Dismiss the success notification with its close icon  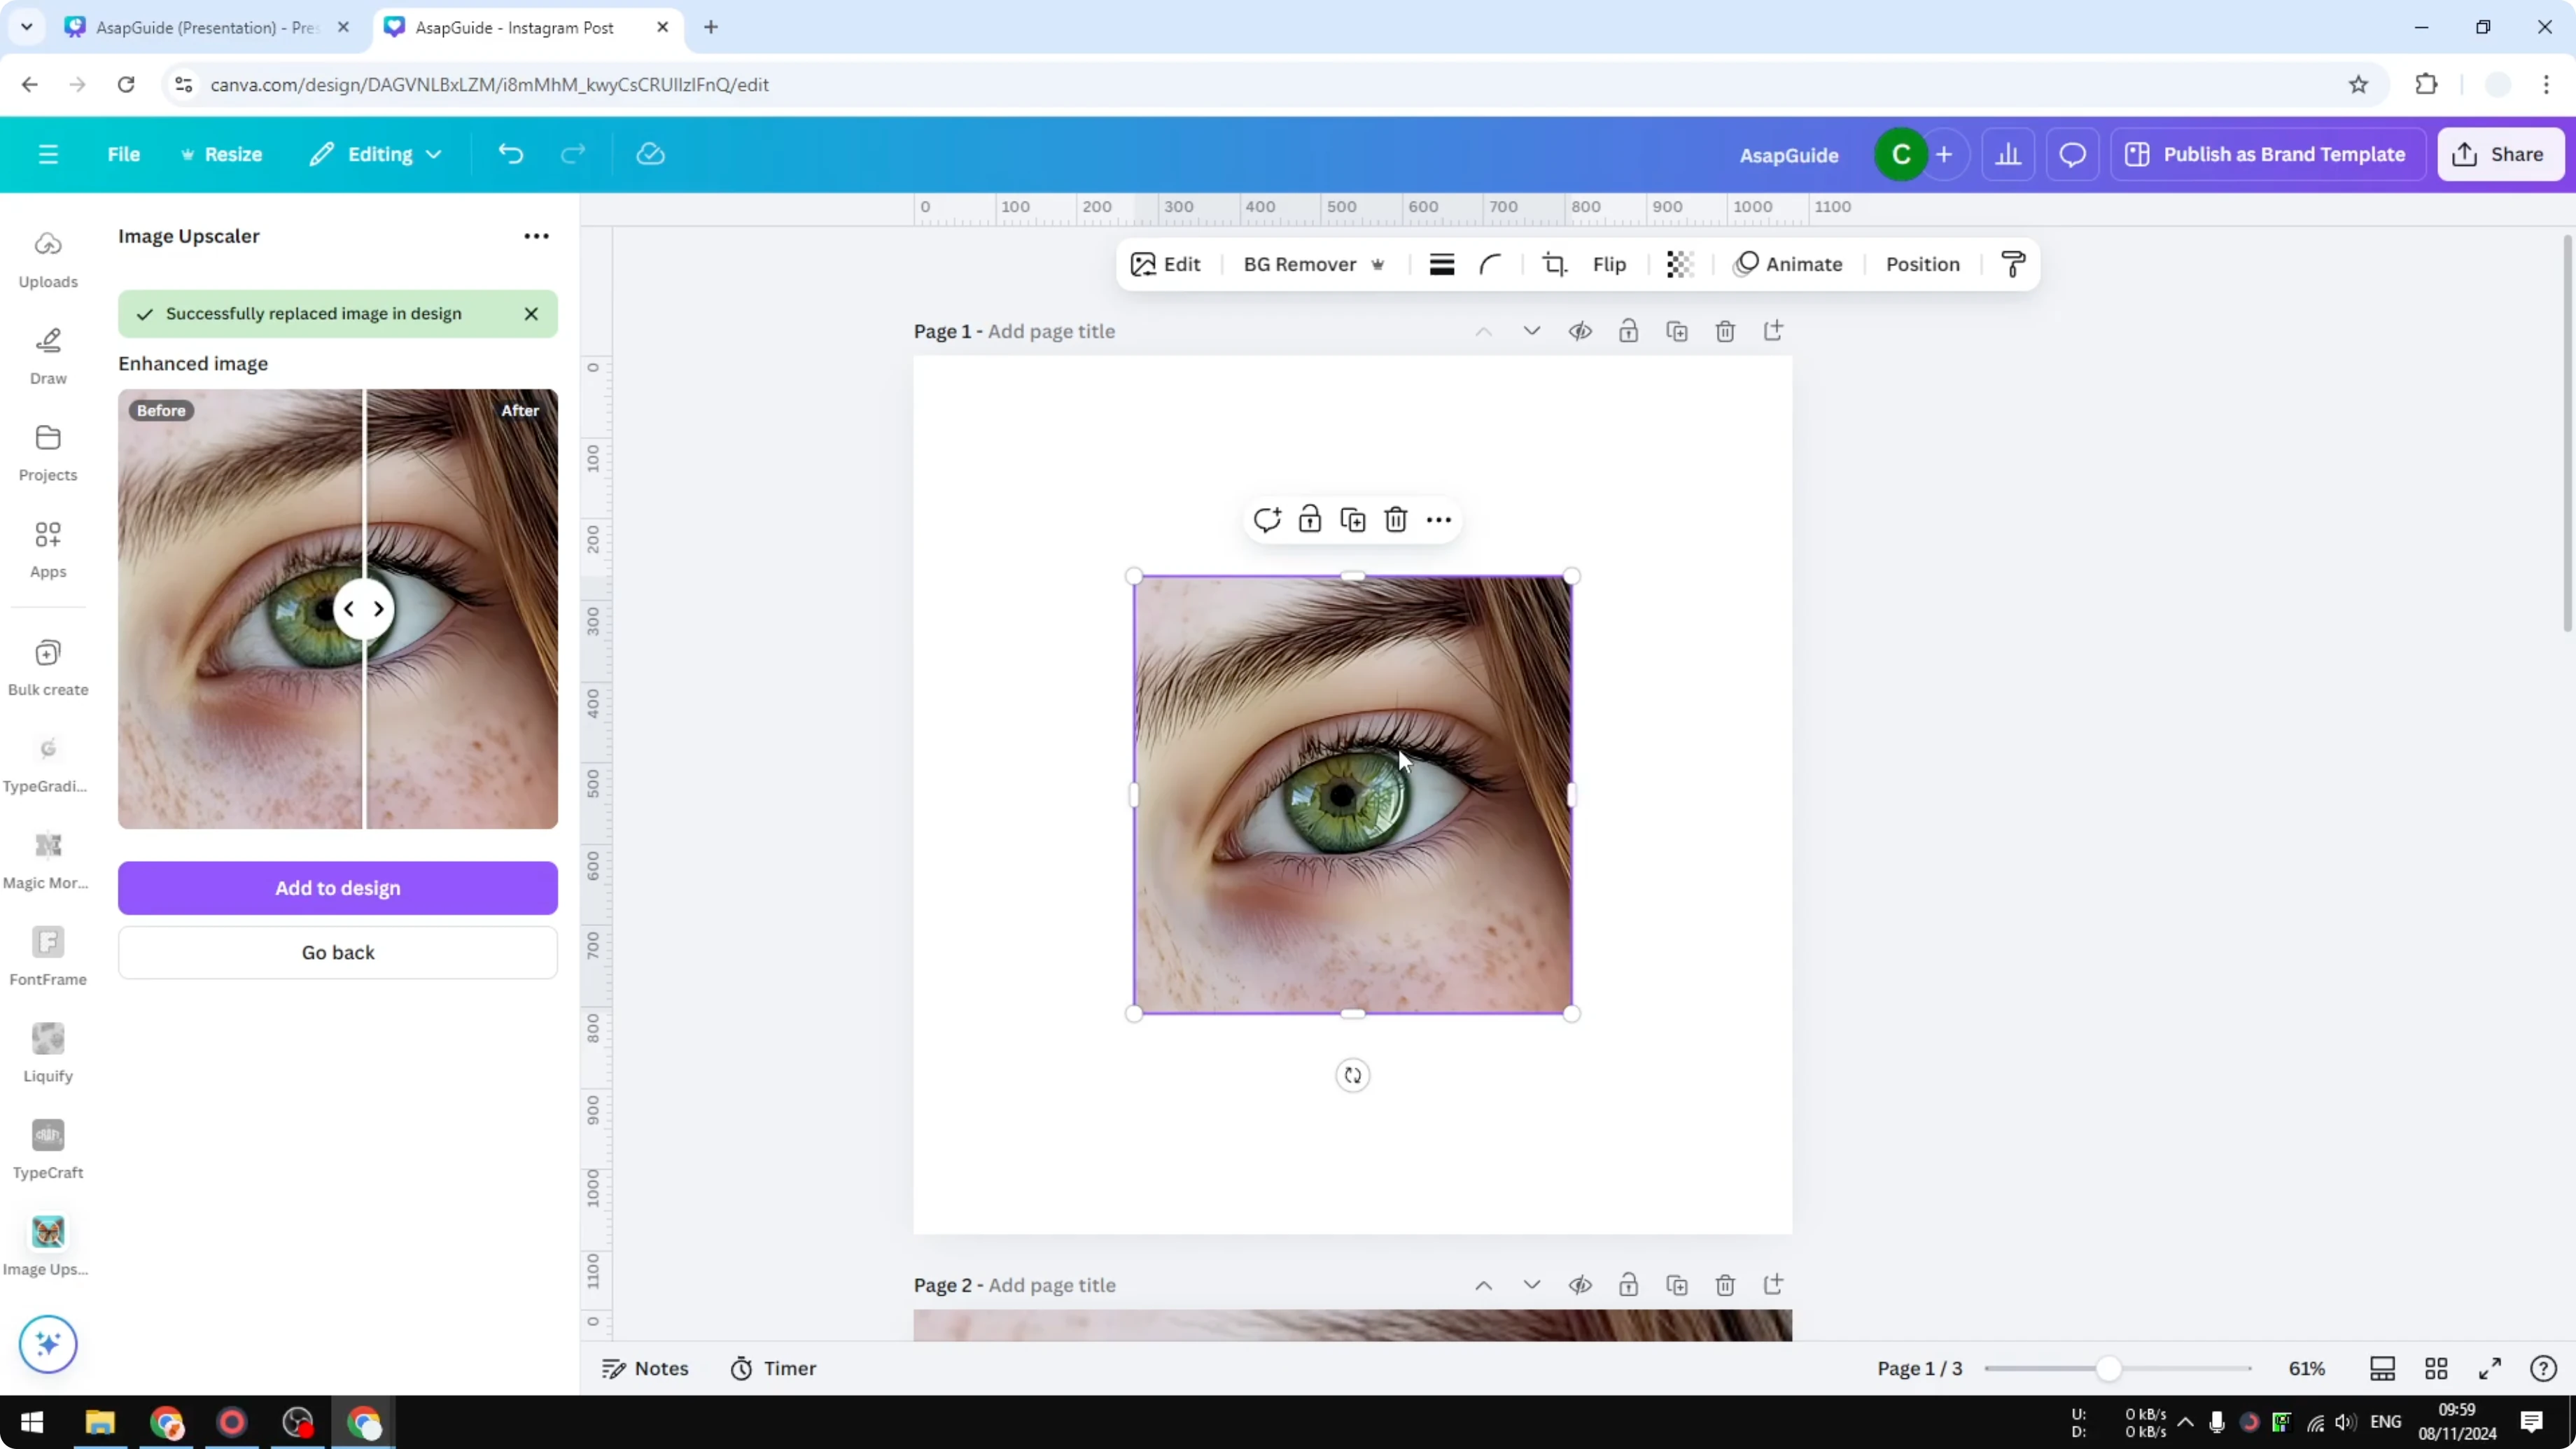pos(531,313)
